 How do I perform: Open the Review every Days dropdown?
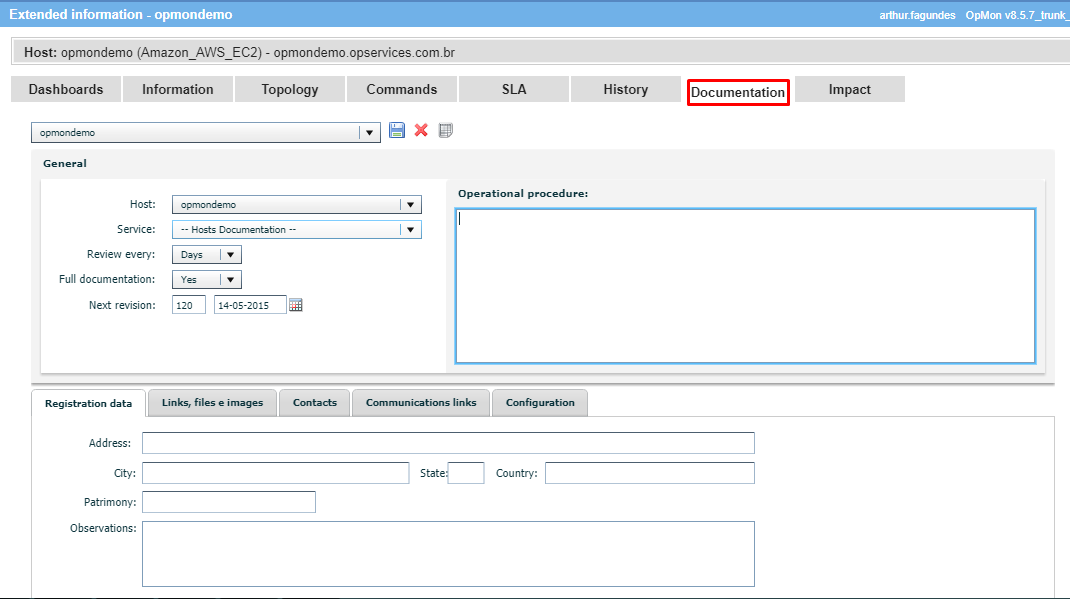(231, 254)
